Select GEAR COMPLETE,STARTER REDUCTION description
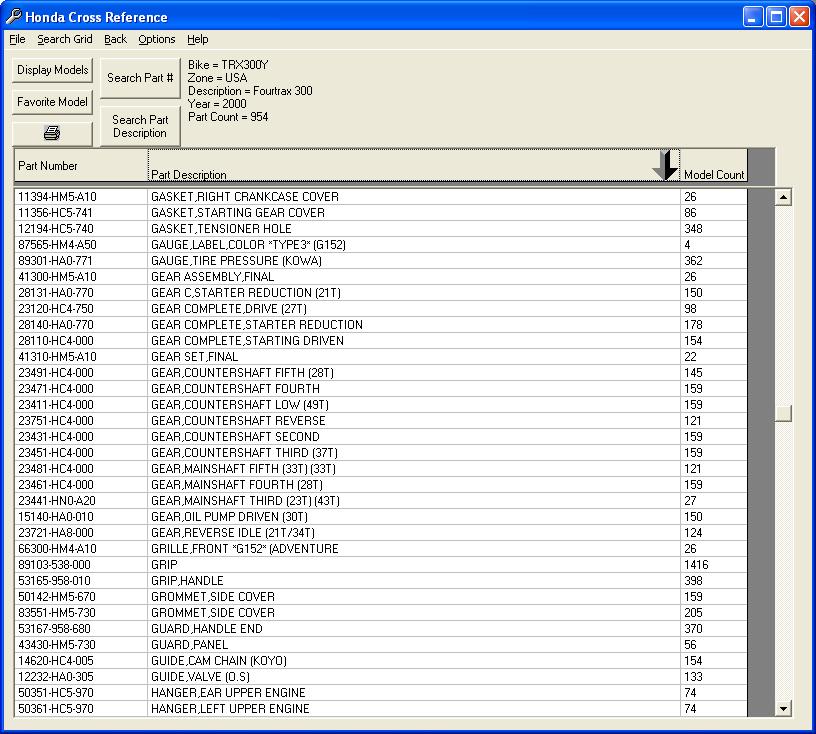 tap(414, 325)
